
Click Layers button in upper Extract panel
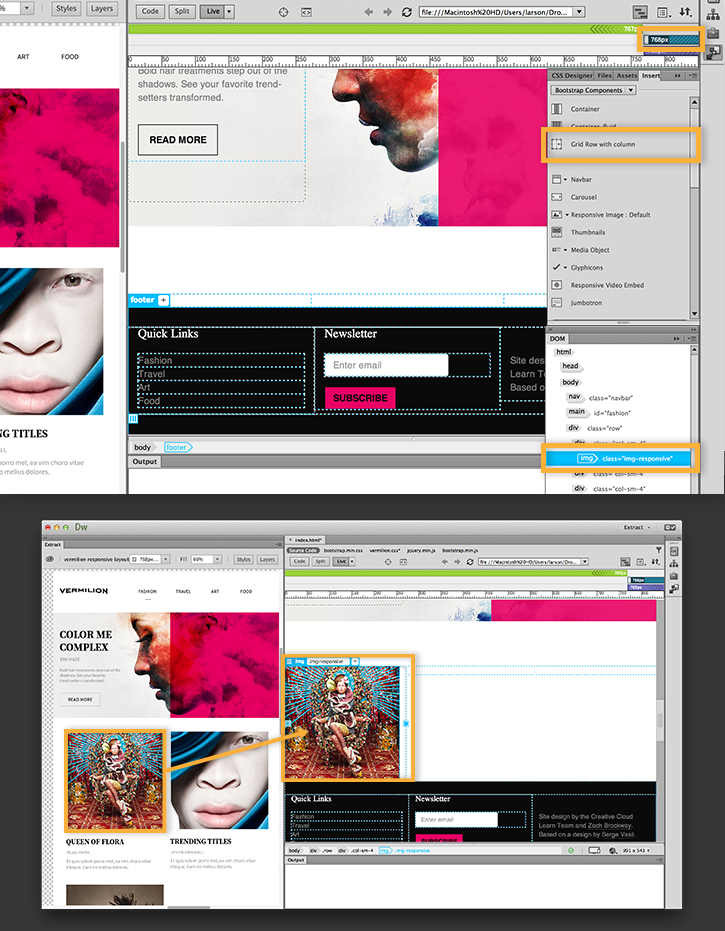102,8
